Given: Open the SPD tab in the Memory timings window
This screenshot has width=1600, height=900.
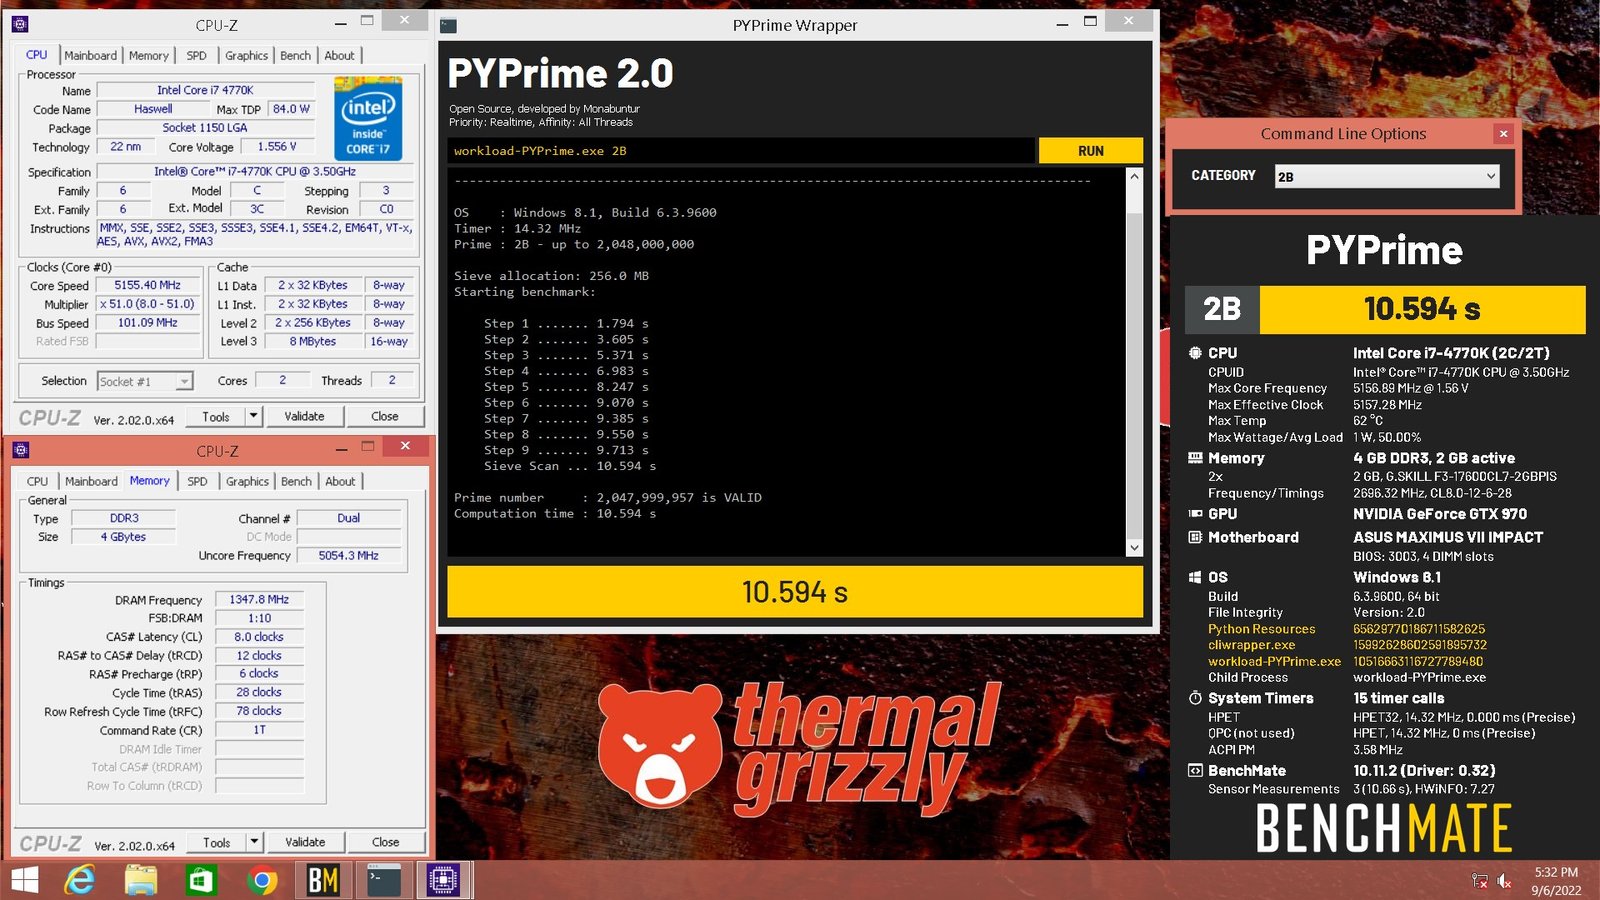Looking at the screenshot, I should [198, 481].
